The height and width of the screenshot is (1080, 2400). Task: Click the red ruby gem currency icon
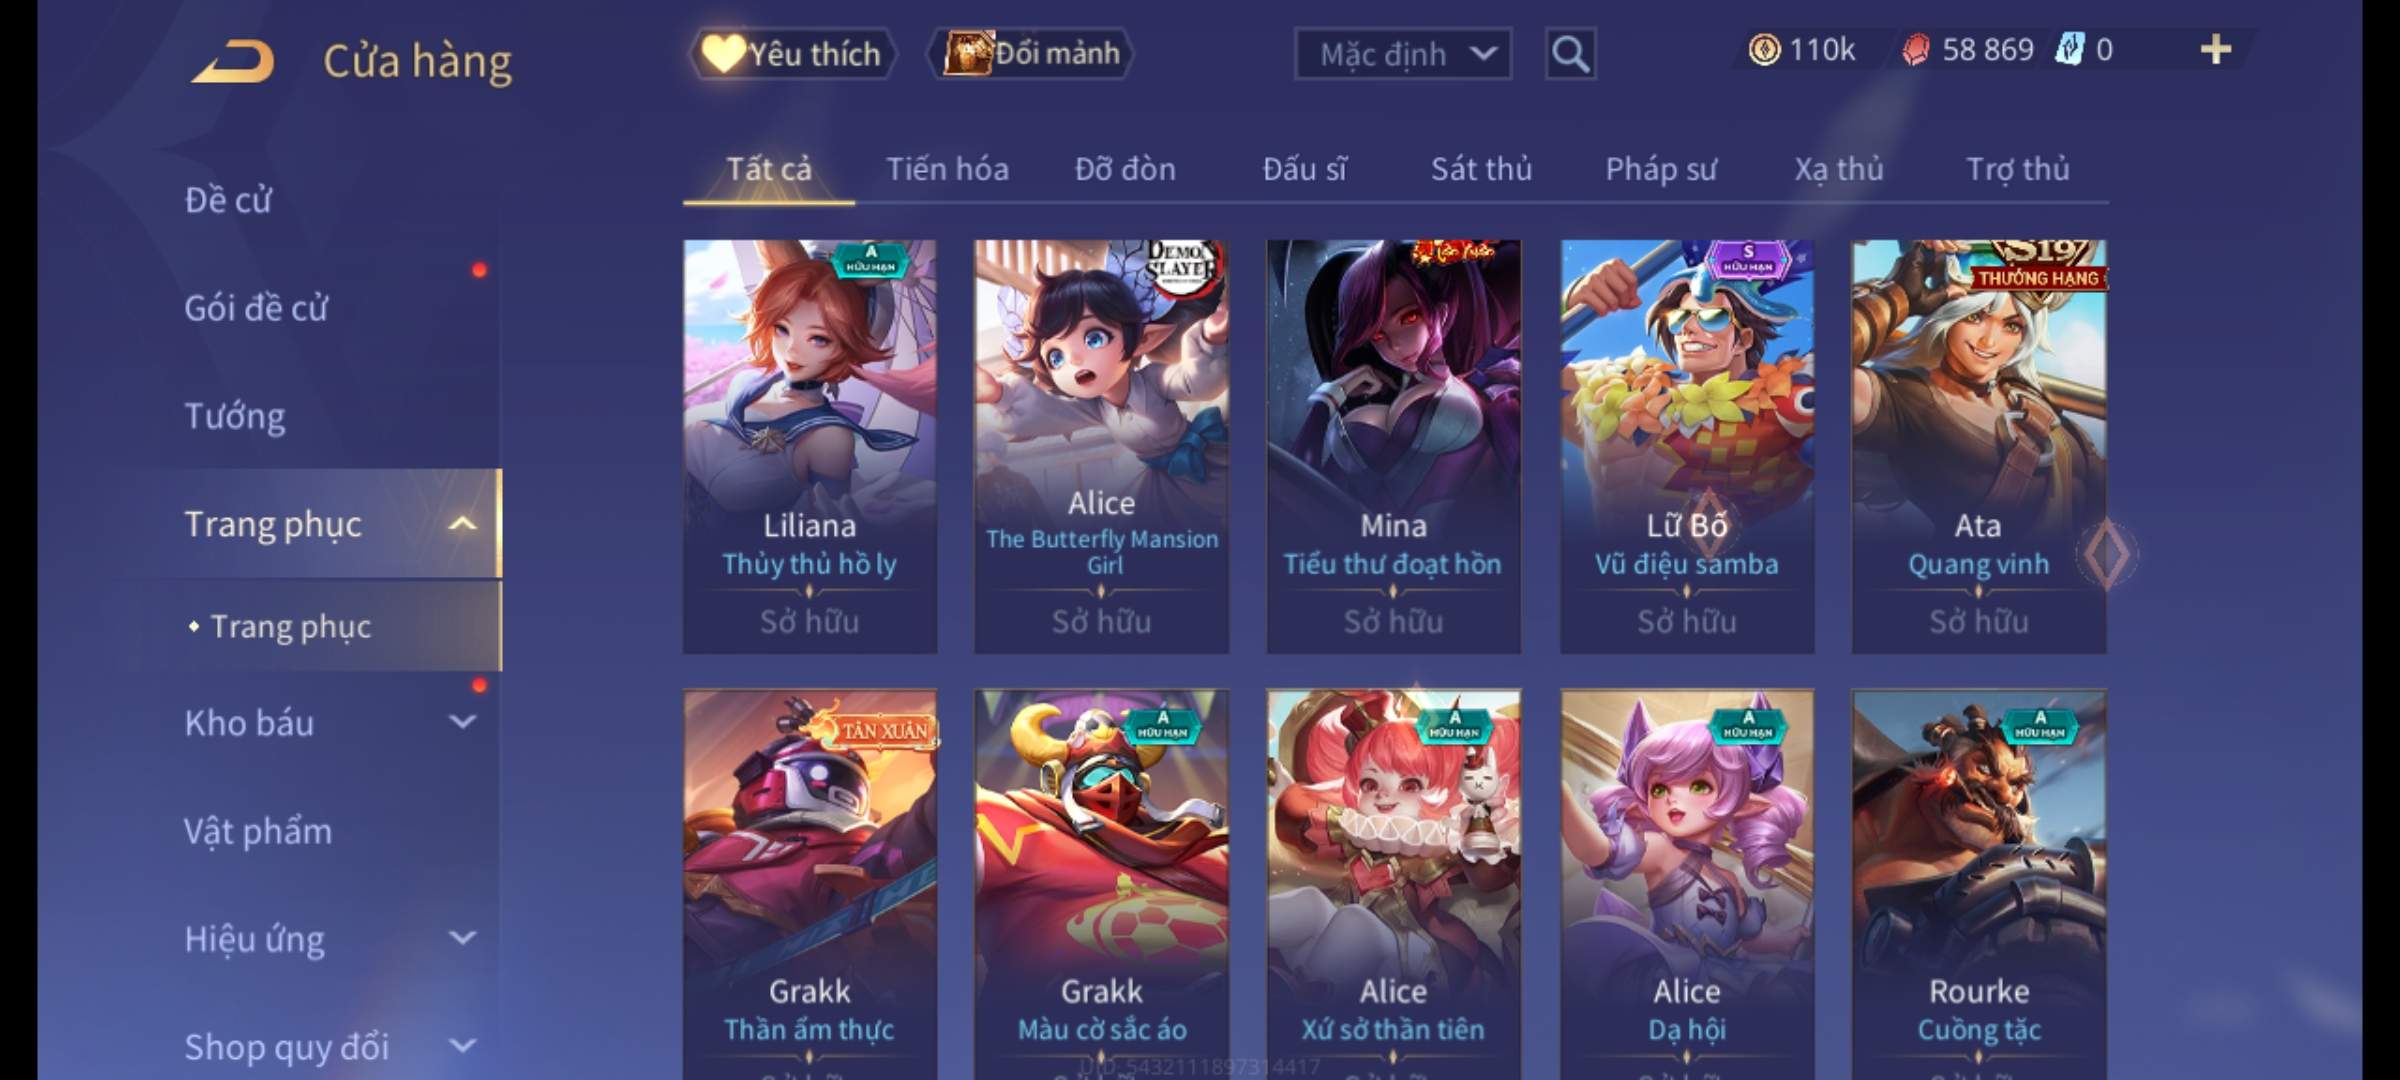(1916, 50)
